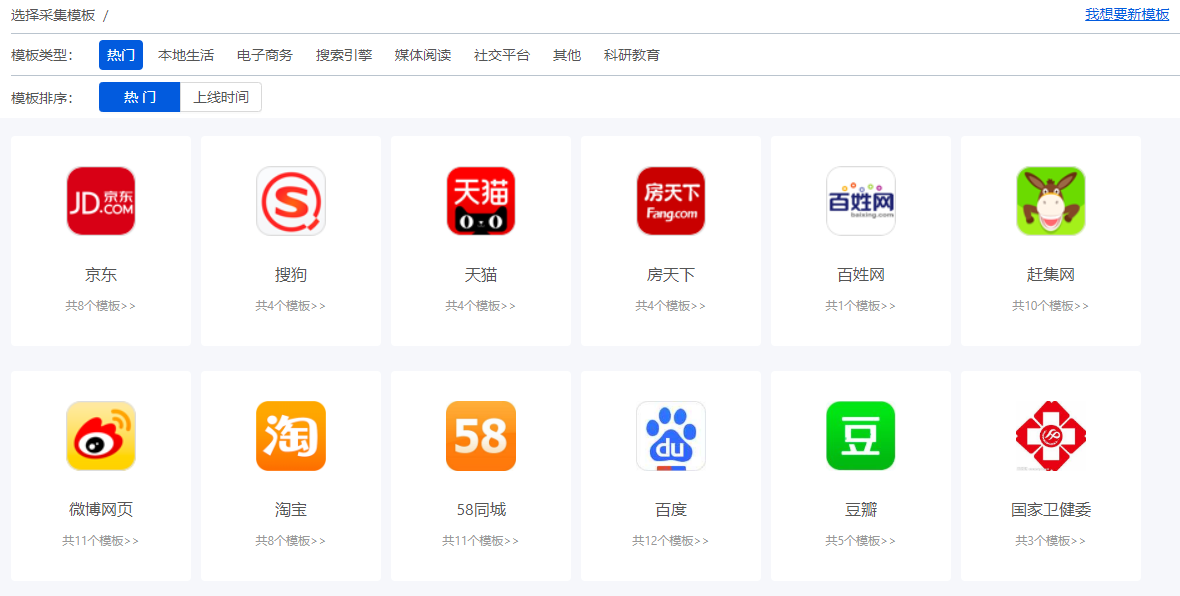The width and height of the screenshot is (1180, 596).
Task: Click the 国家卫健委 card title
Action: pyautogui.click(x=1051, y=510)
